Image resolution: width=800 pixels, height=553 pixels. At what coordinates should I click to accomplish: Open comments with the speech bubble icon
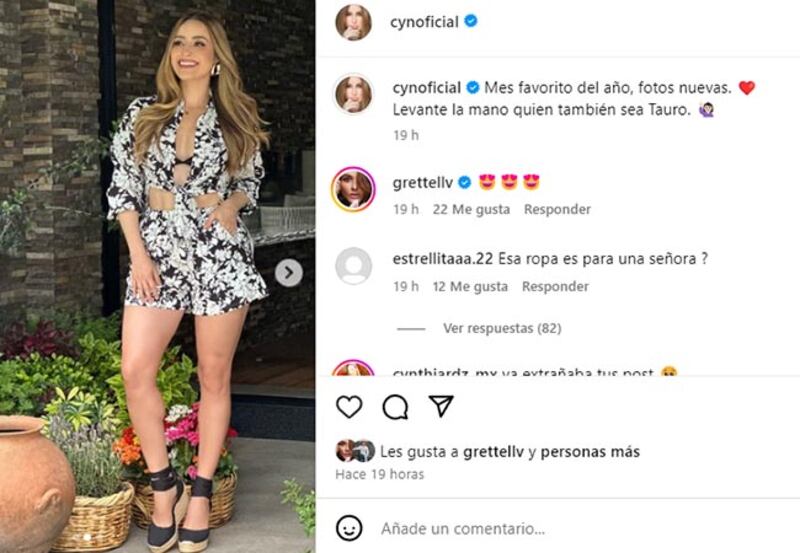pyautogui.click(x=395, y=407)
